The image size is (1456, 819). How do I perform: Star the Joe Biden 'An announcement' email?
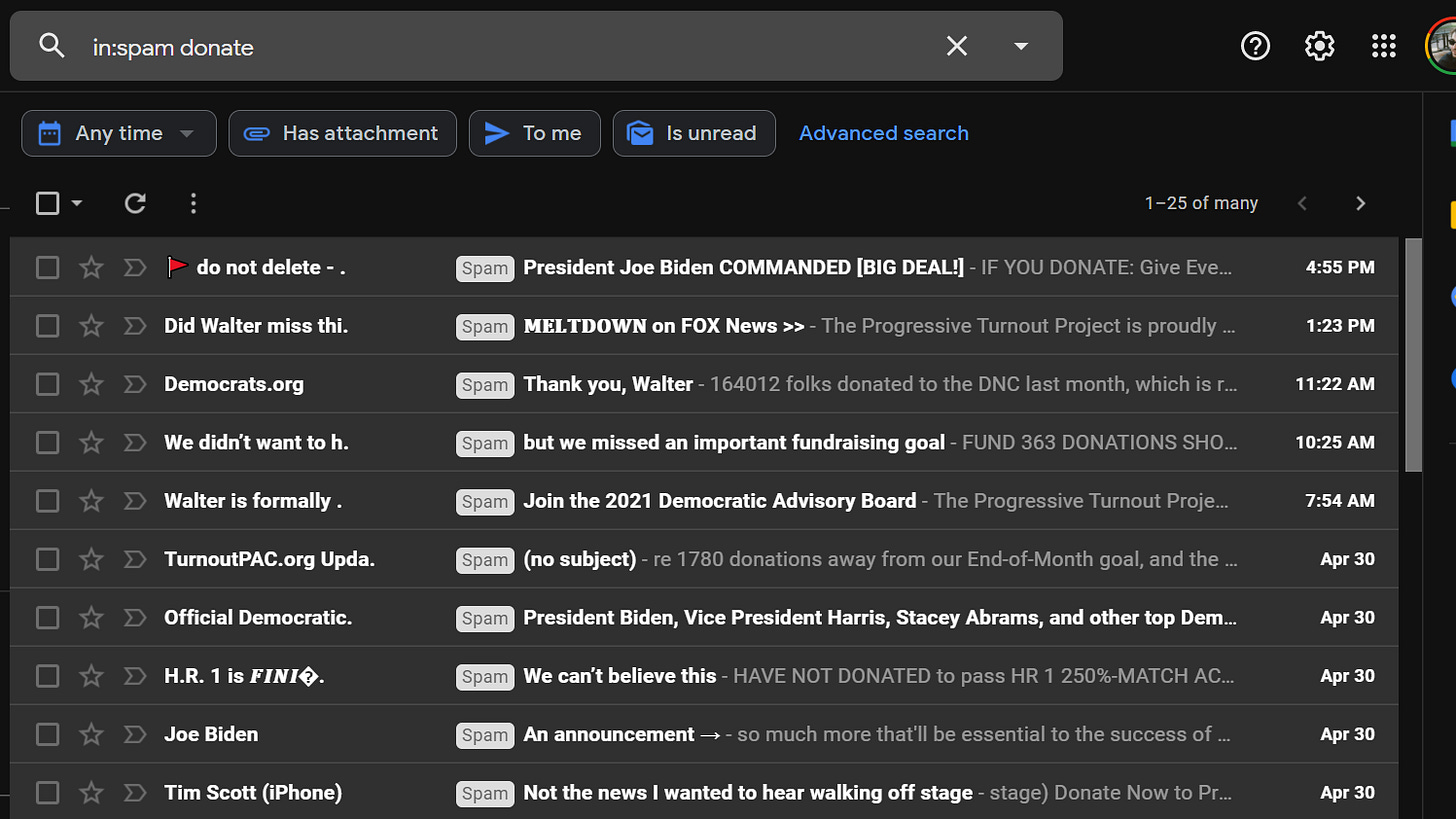(91, 734)
